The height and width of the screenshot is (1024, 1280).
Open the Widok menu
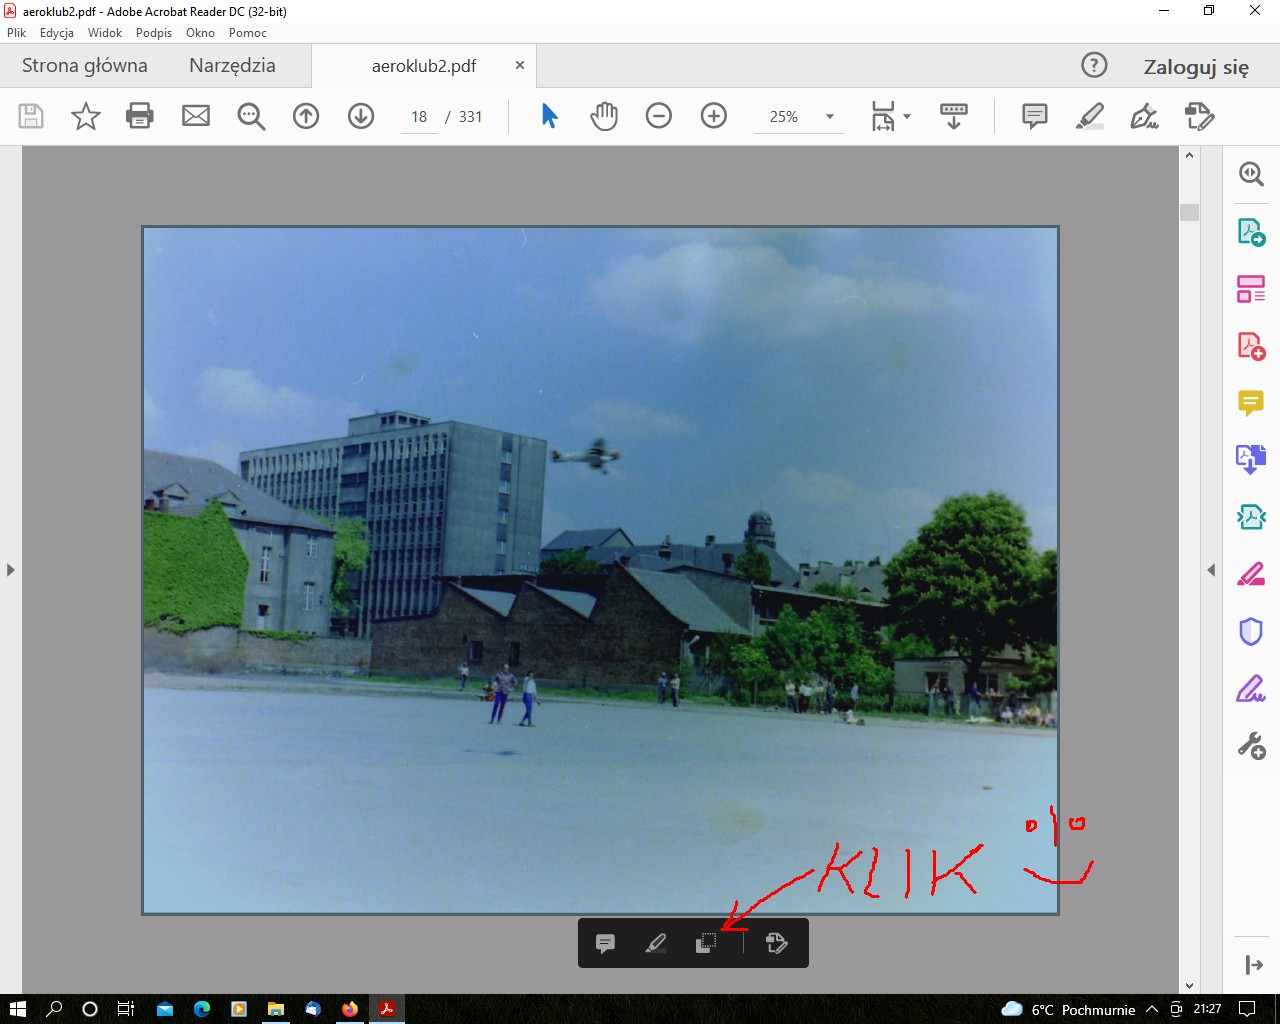104,33
